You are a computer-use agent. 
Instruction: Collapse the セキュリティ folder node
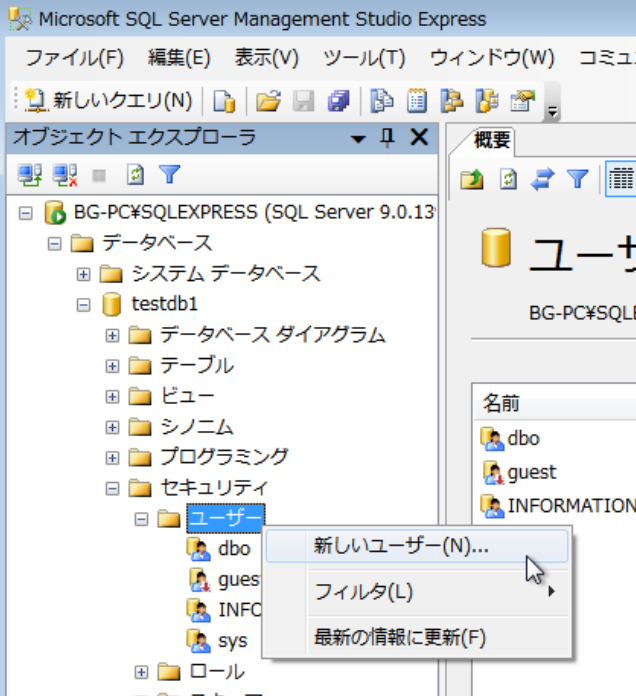(x=112, y=489)
